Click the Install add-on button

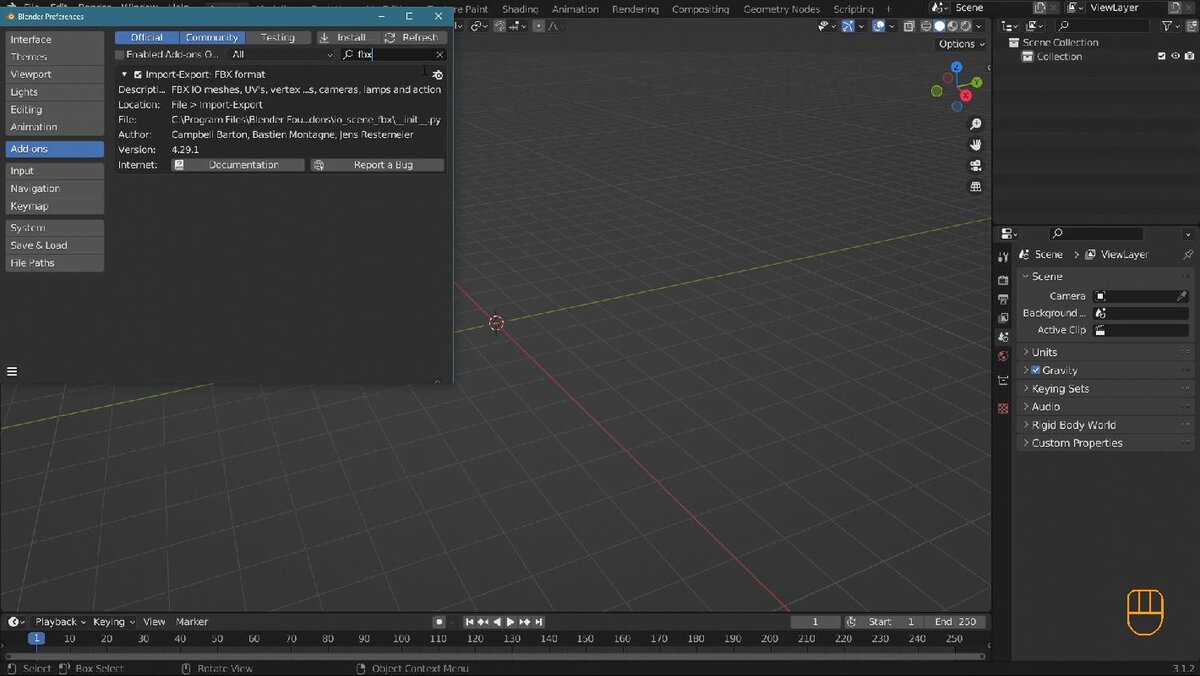[348, 37]
